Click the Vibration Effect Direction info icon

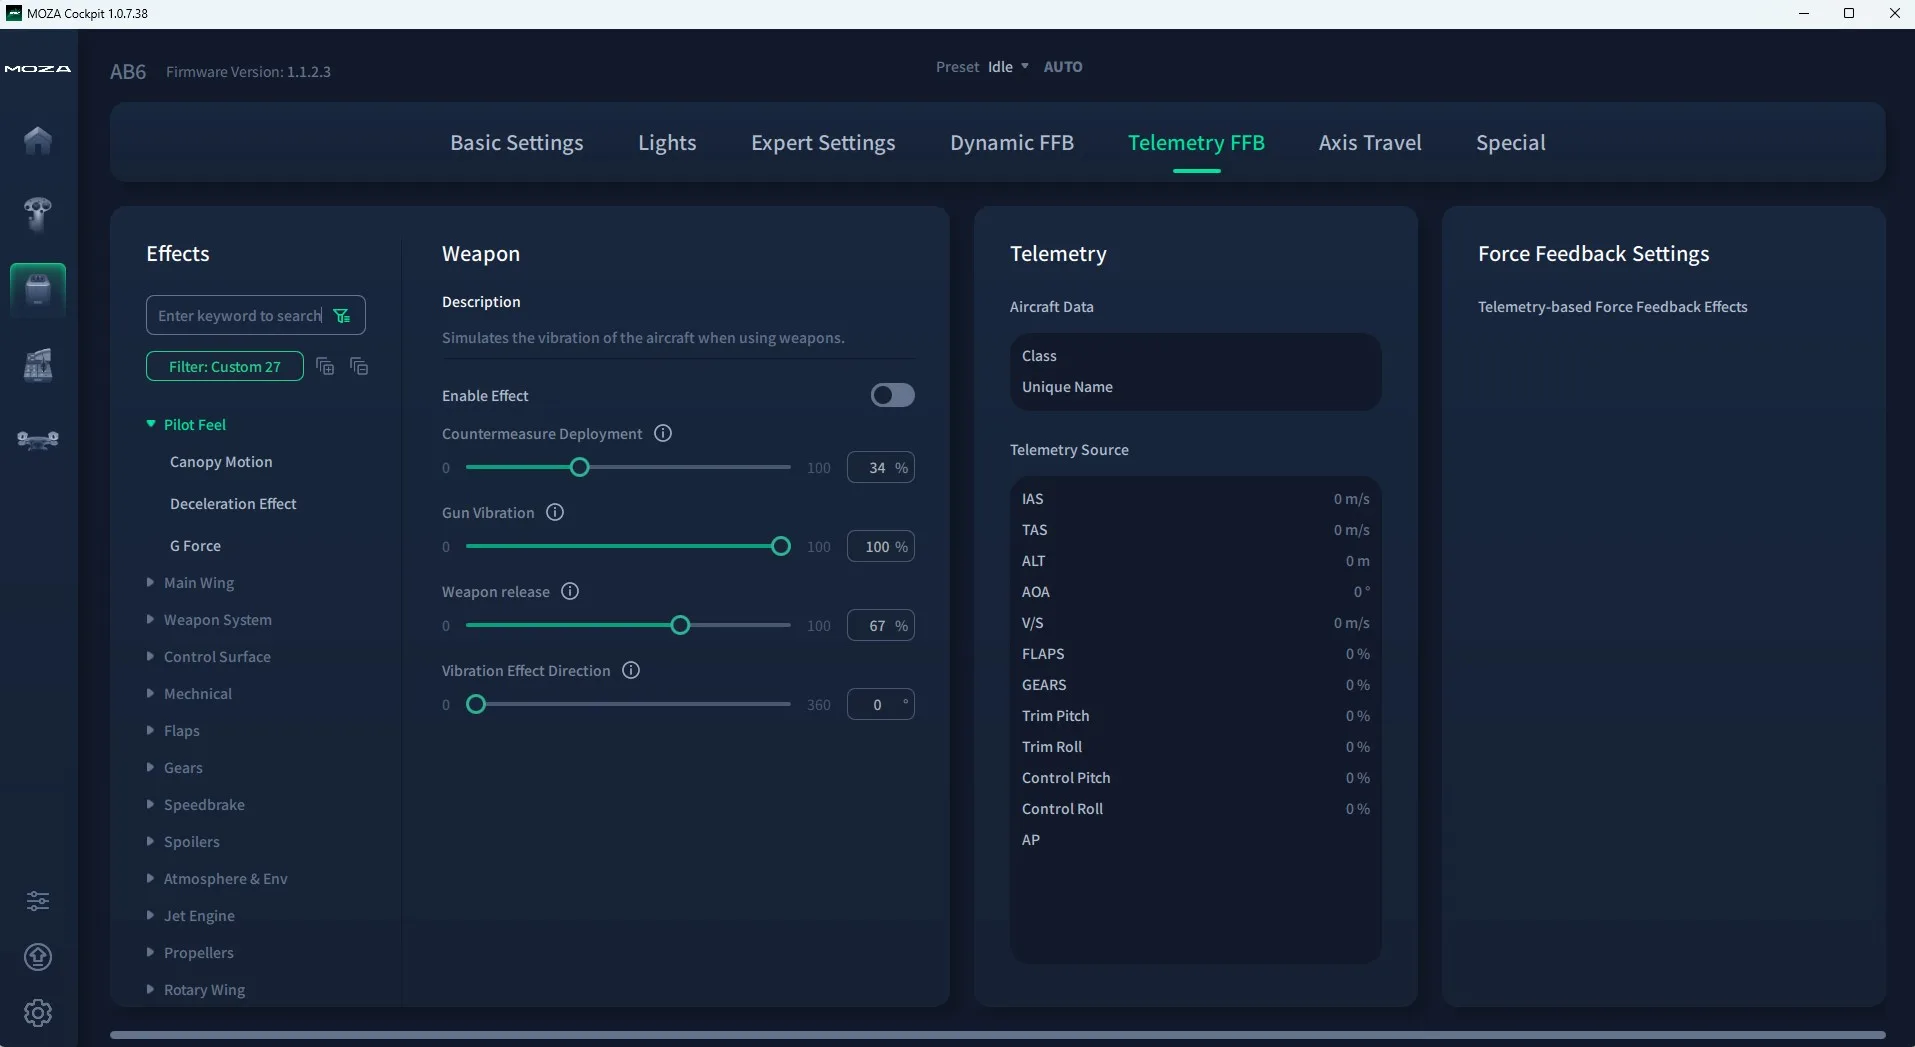[x=631, y=670]
